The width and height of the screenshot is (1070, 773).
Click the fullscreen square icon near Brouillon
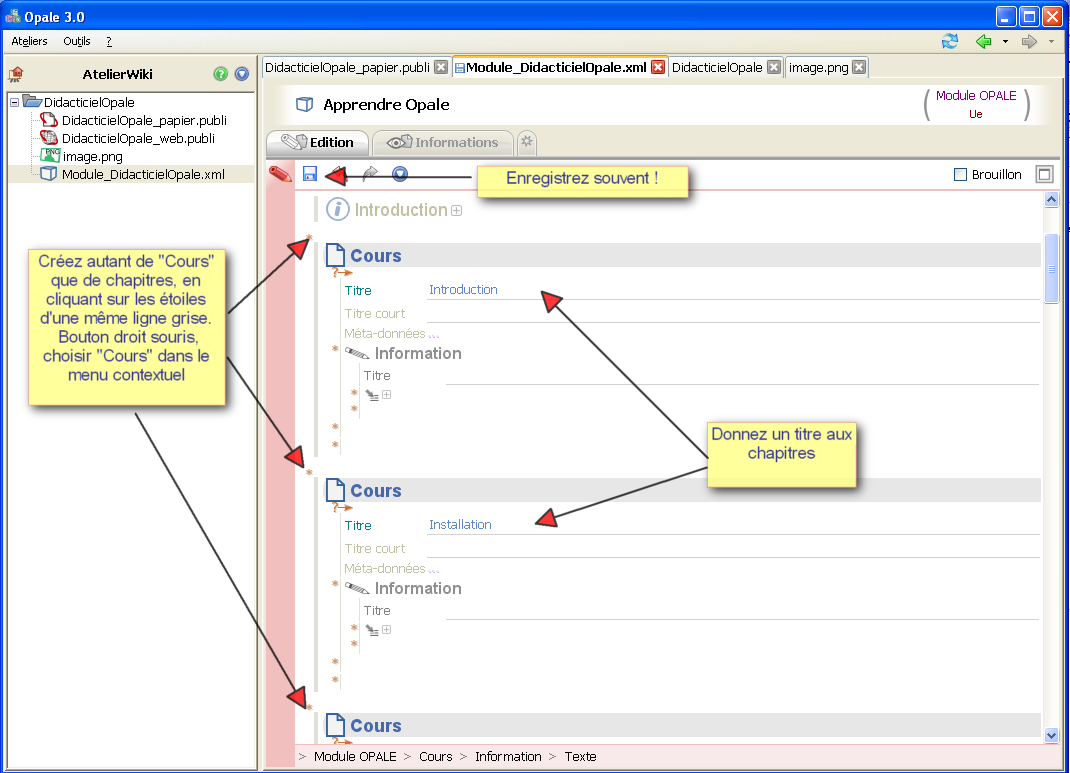1044,174
